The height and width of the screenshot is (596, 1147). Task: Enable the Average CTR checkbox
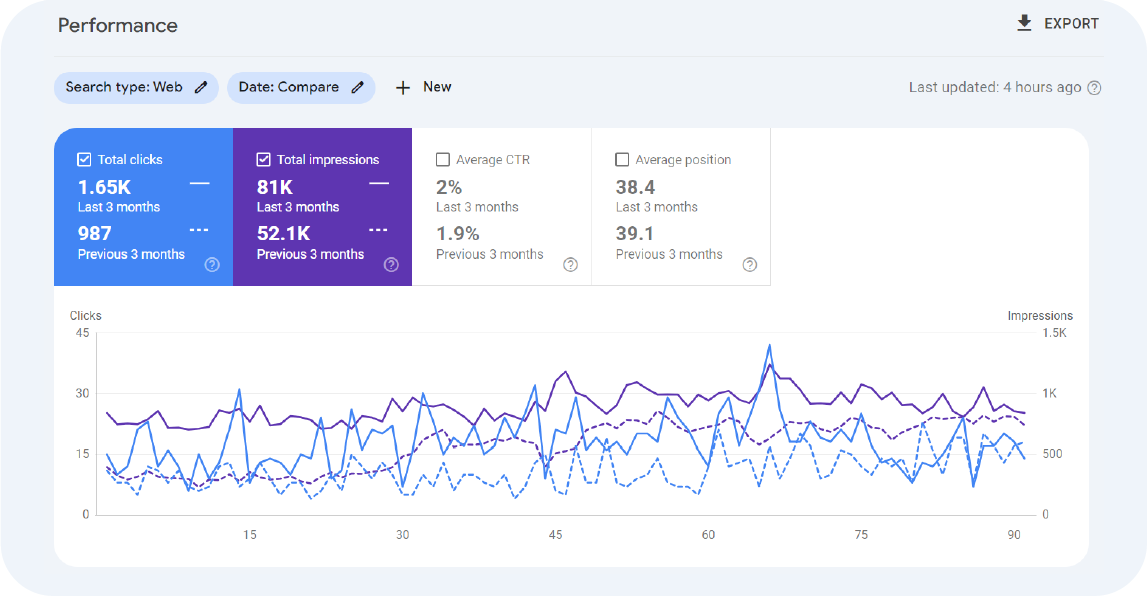coord(443,159)
